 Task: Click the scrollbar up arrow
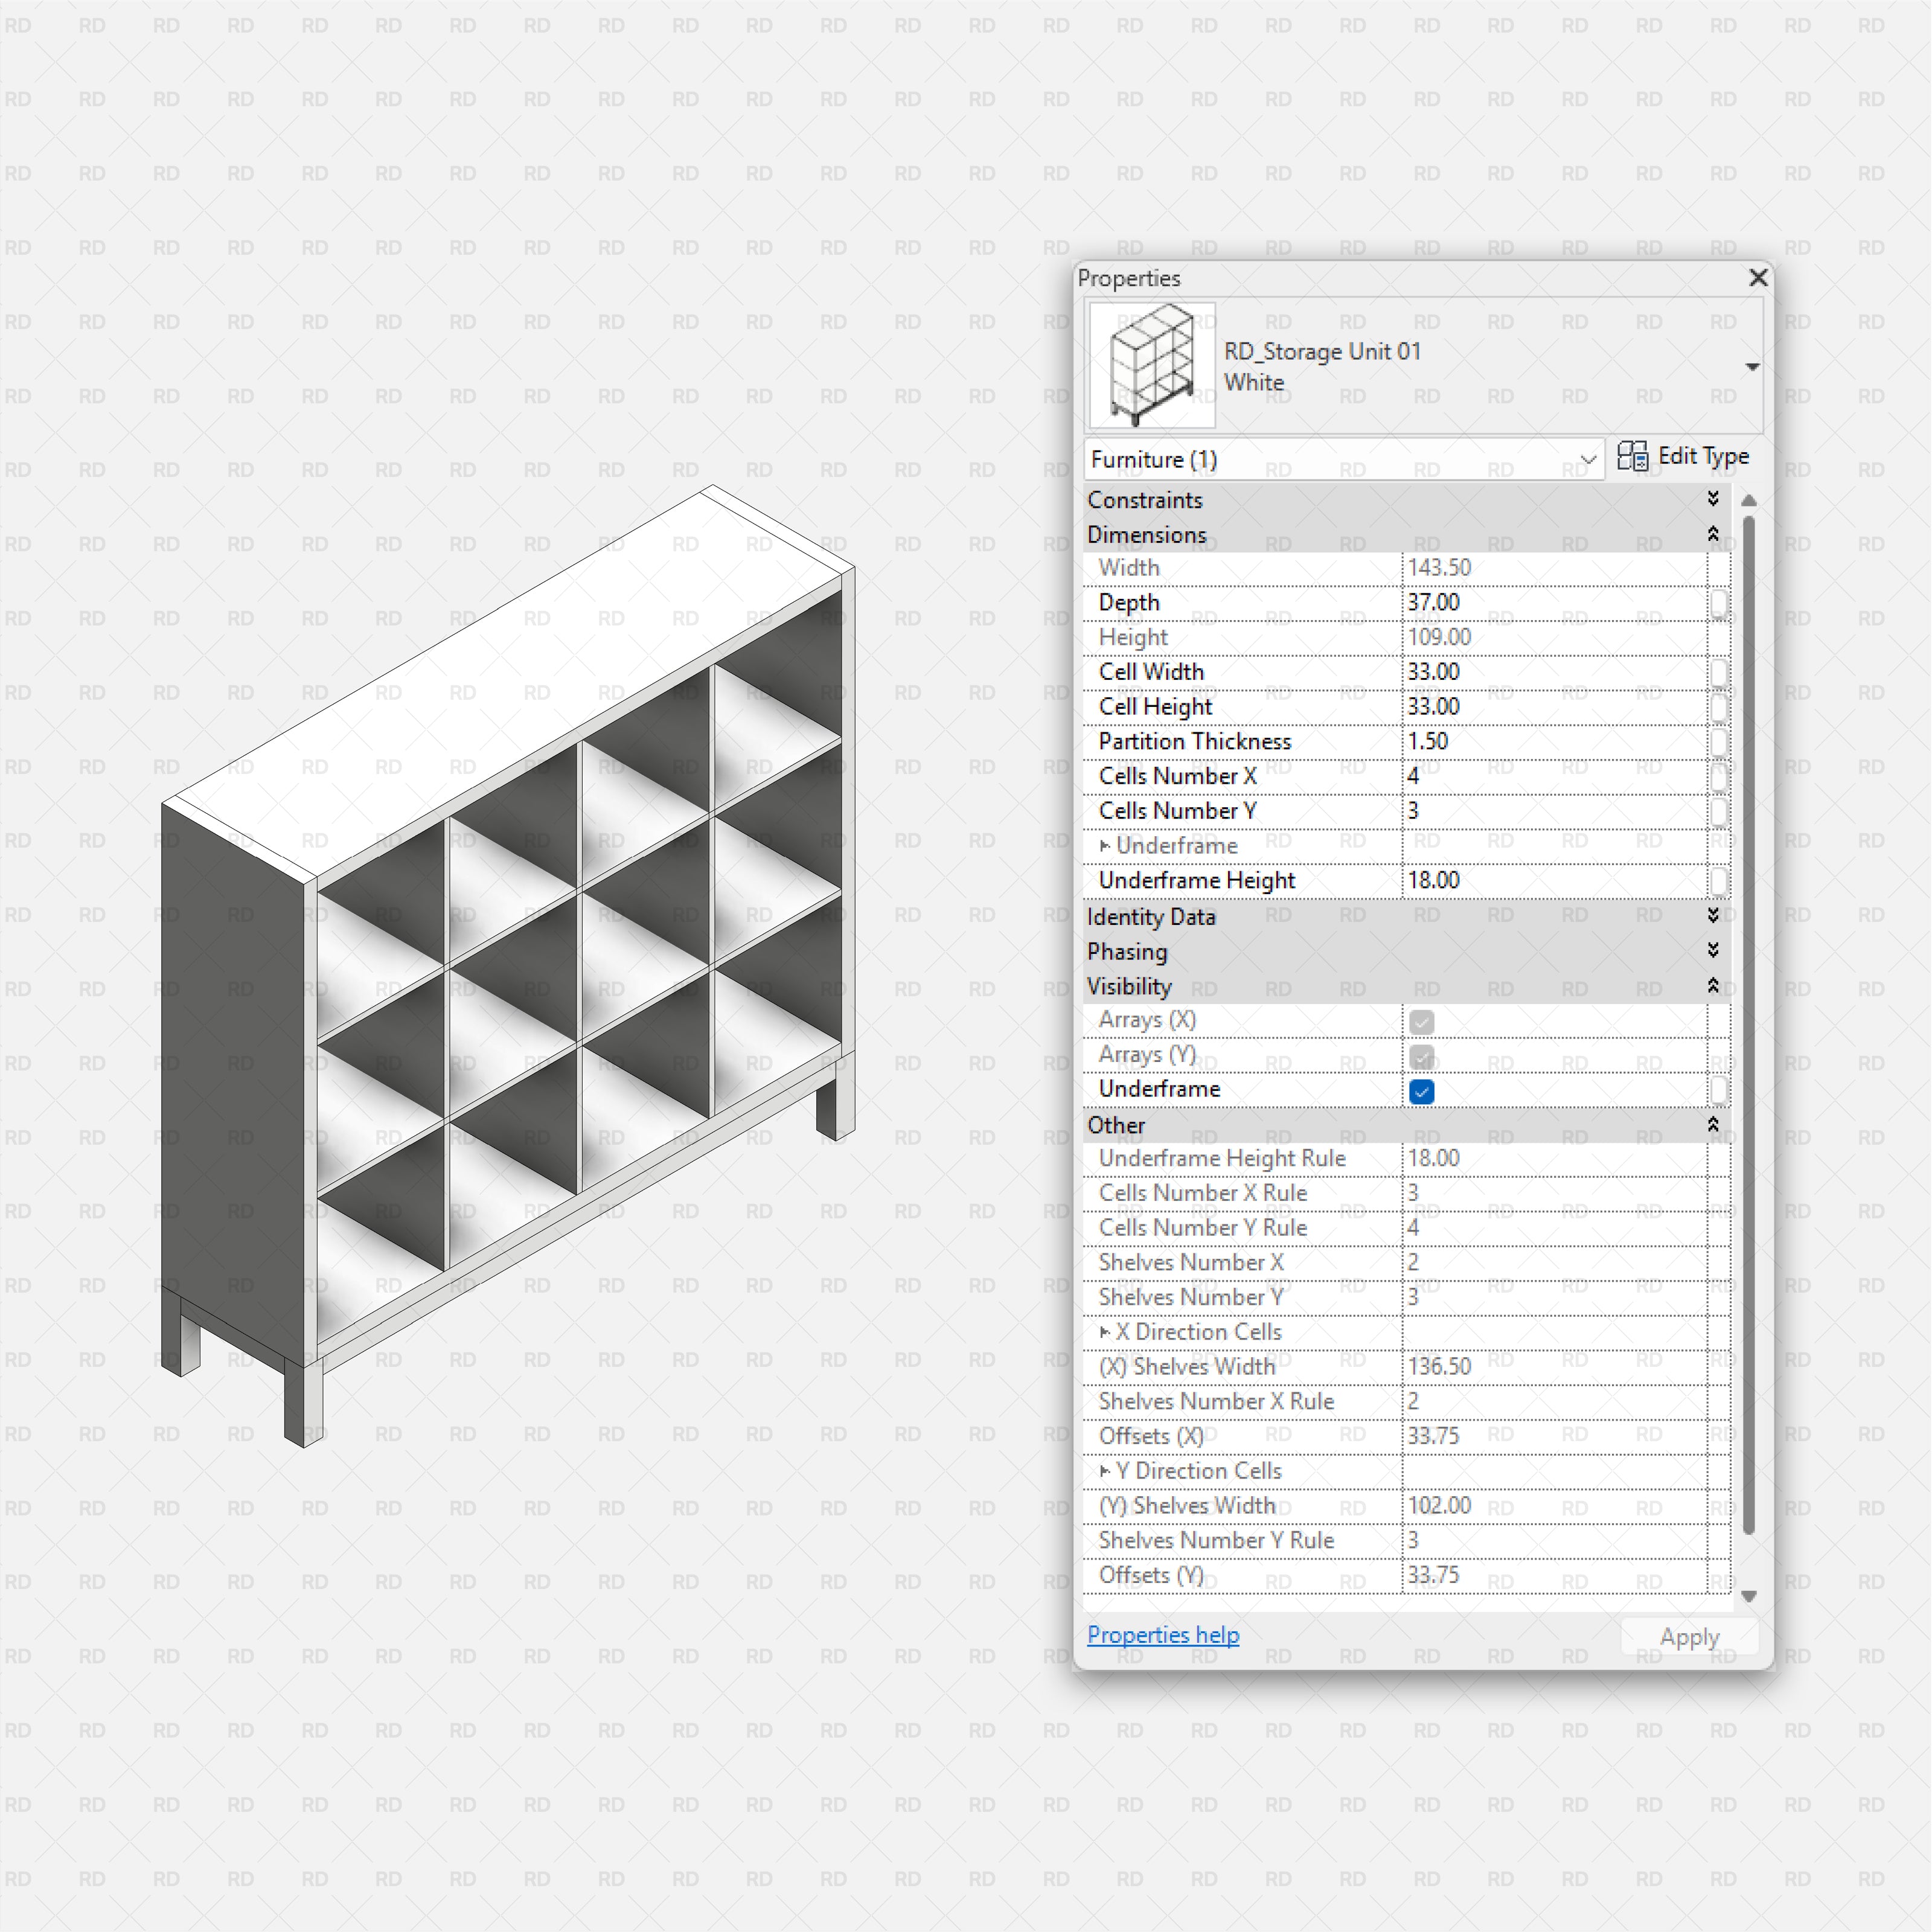click(1749, 500)
